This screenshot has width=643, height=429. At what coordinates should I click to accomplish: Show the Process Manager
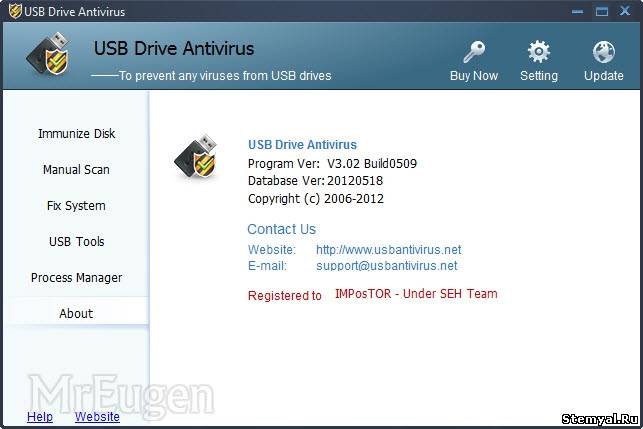[76, 278]
